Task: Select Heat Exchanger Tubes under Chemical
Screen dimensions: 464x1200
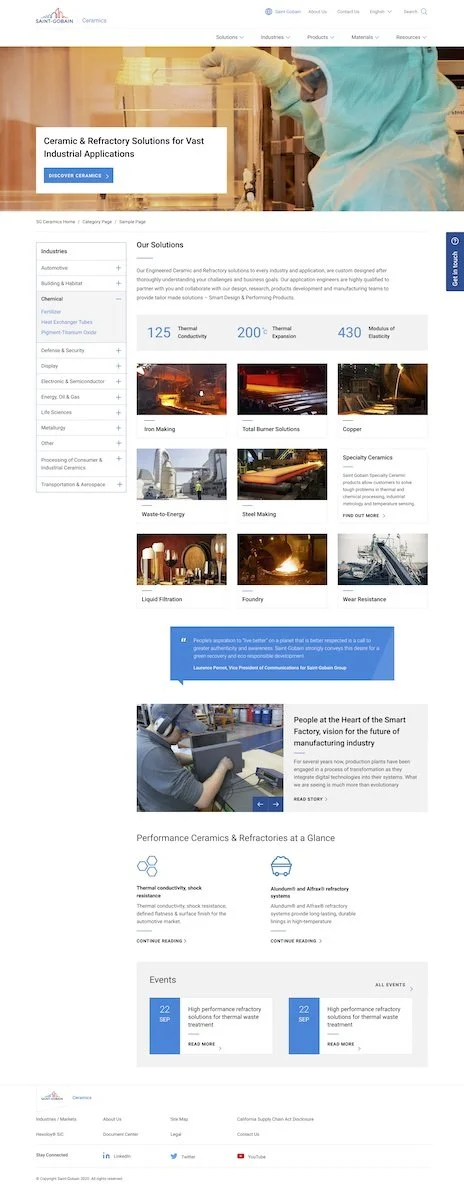Action: coord(67,322)
